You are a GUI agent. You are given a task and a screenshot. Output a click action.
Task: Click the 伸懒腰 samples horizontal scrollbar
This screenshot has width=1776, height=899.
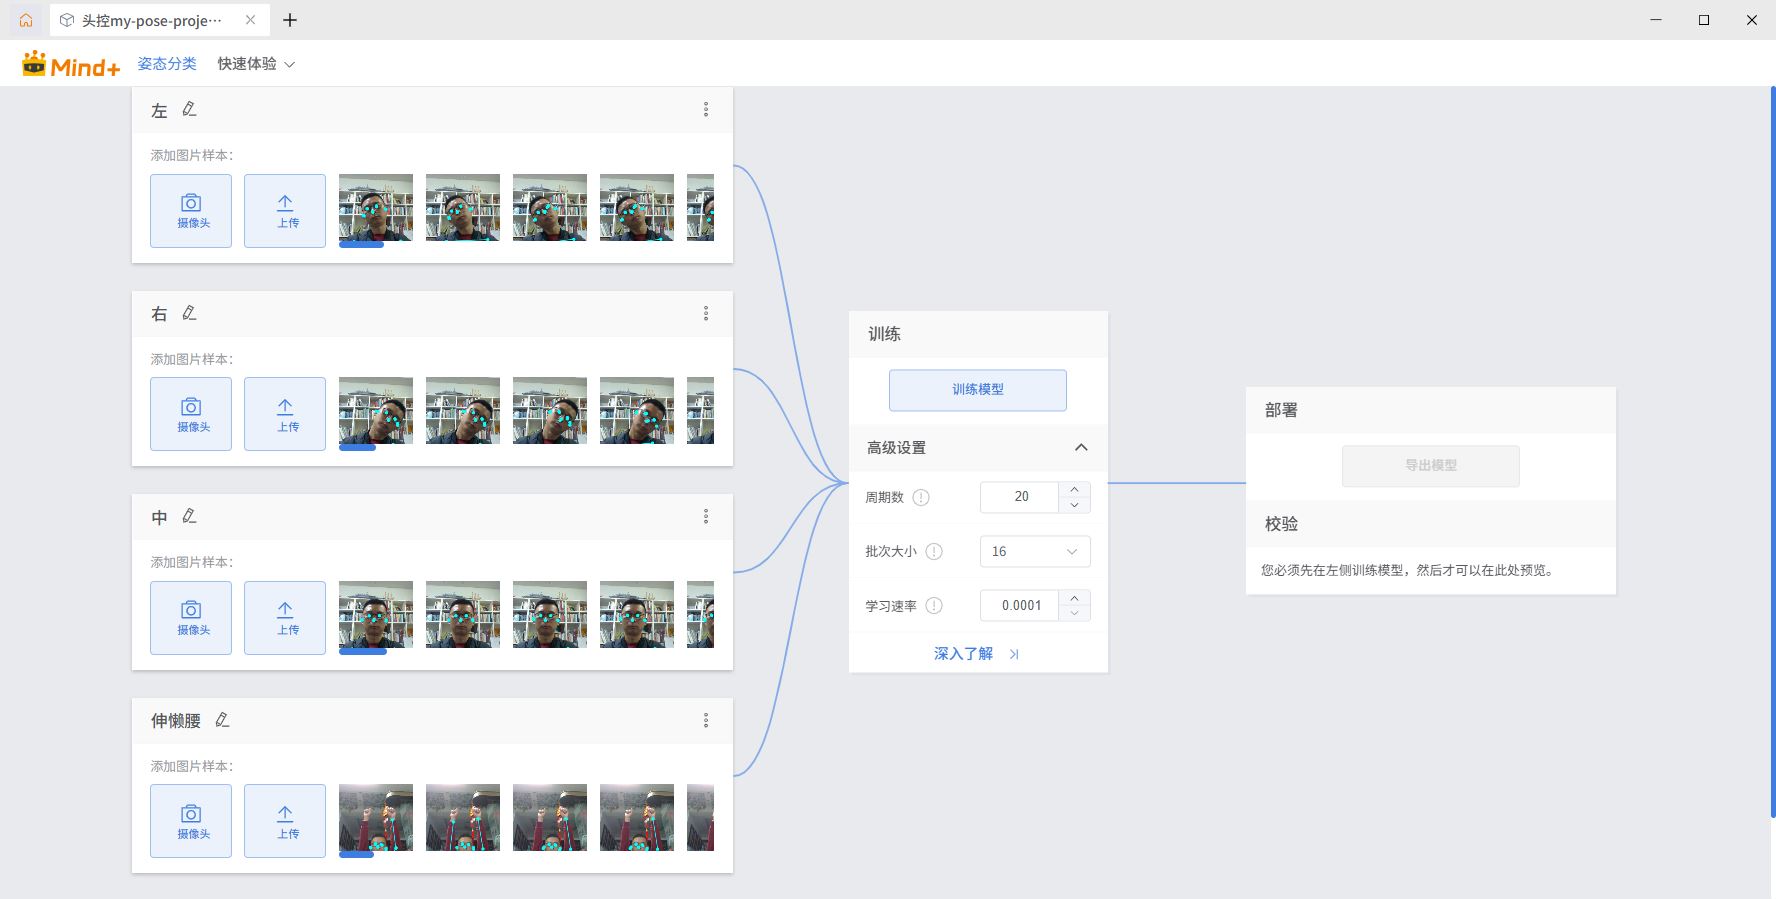[356, 855]
